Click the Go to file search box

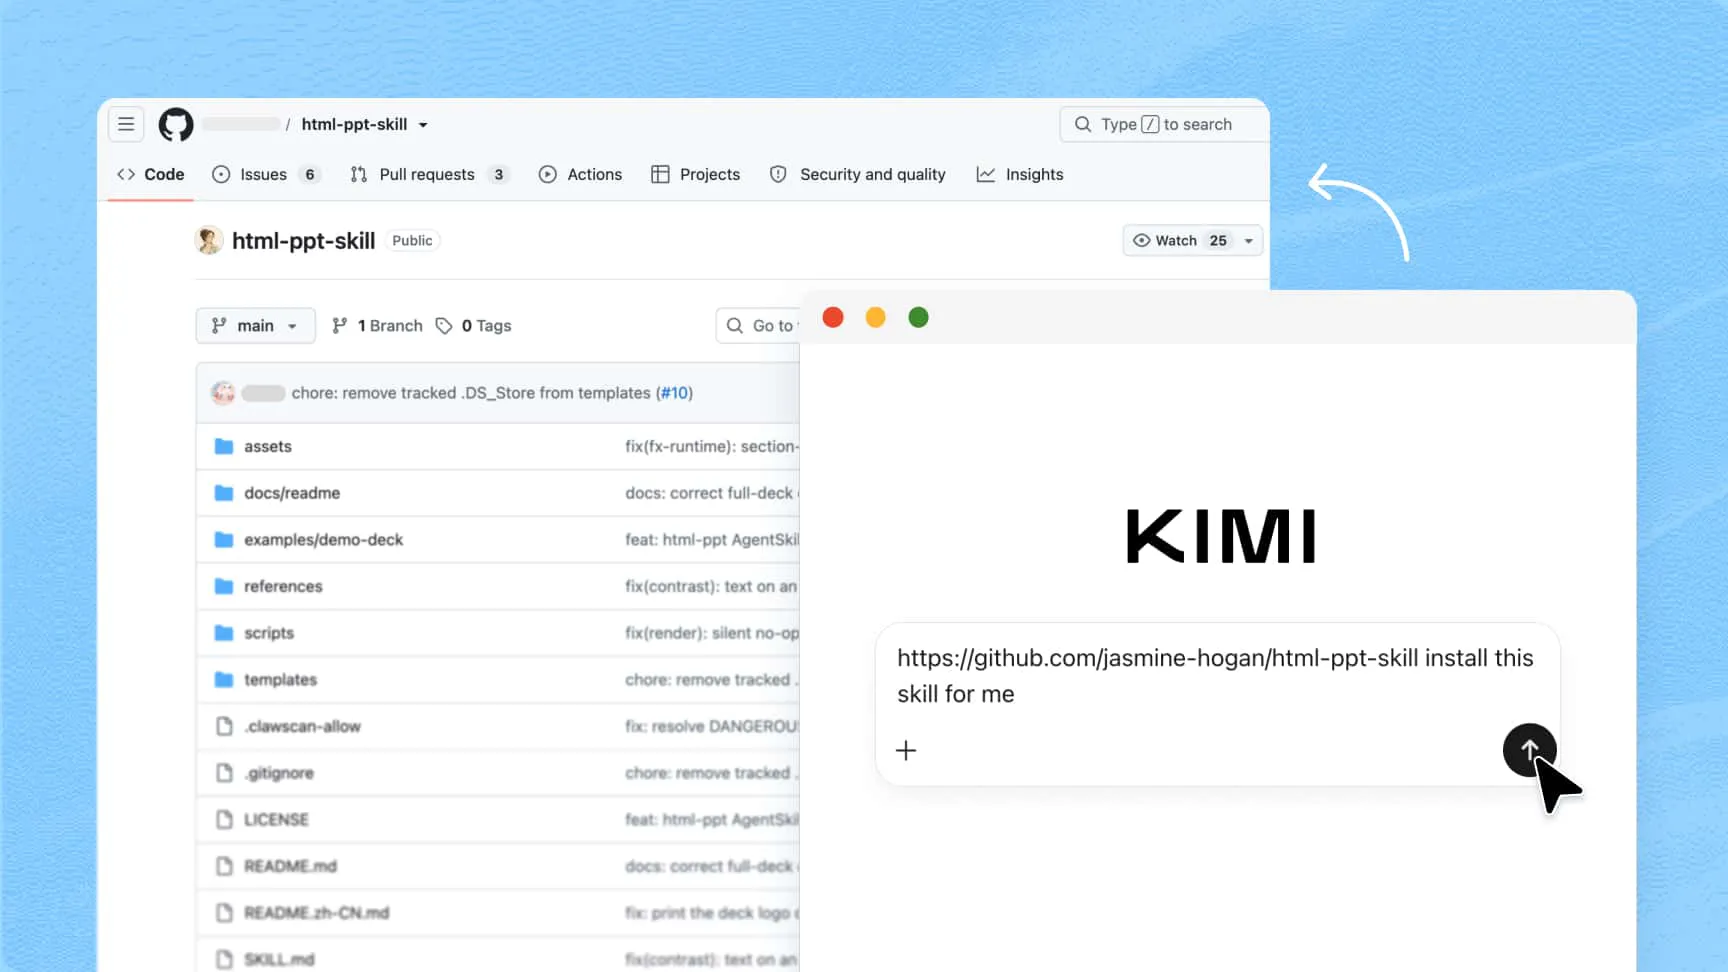[x=758, y=326]
